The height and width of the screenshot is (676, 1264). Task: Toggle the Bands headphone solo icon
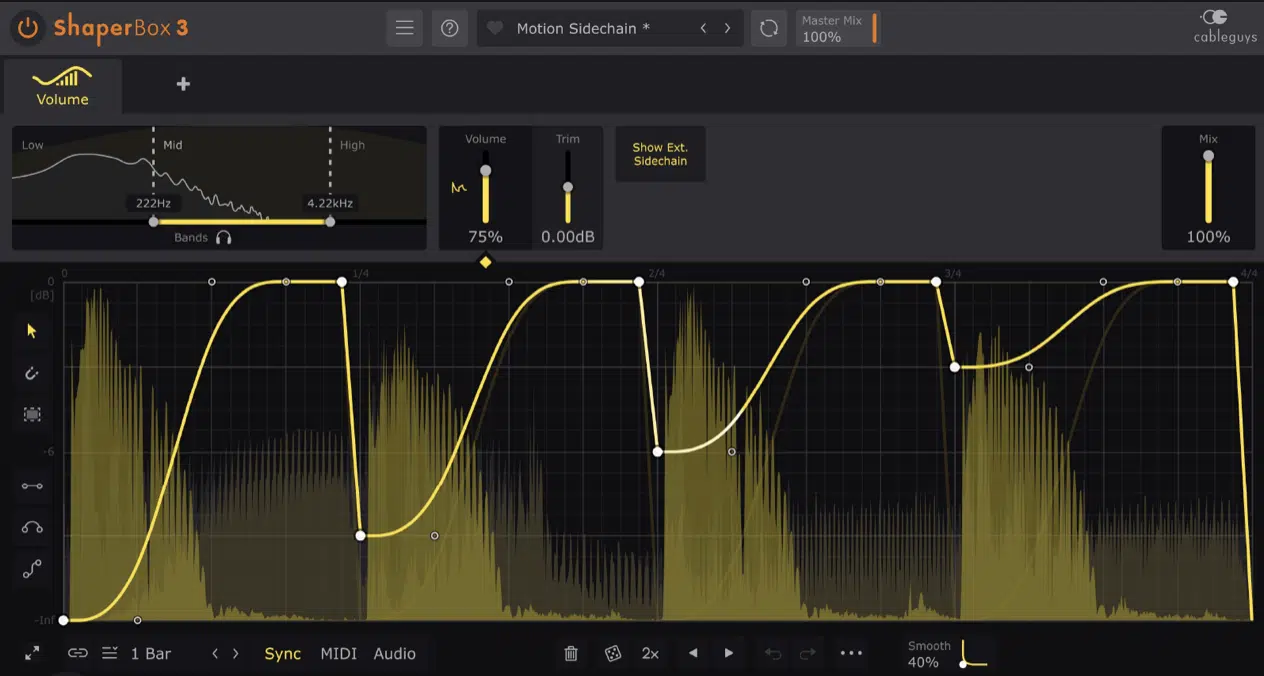click(x=224, y=238)
